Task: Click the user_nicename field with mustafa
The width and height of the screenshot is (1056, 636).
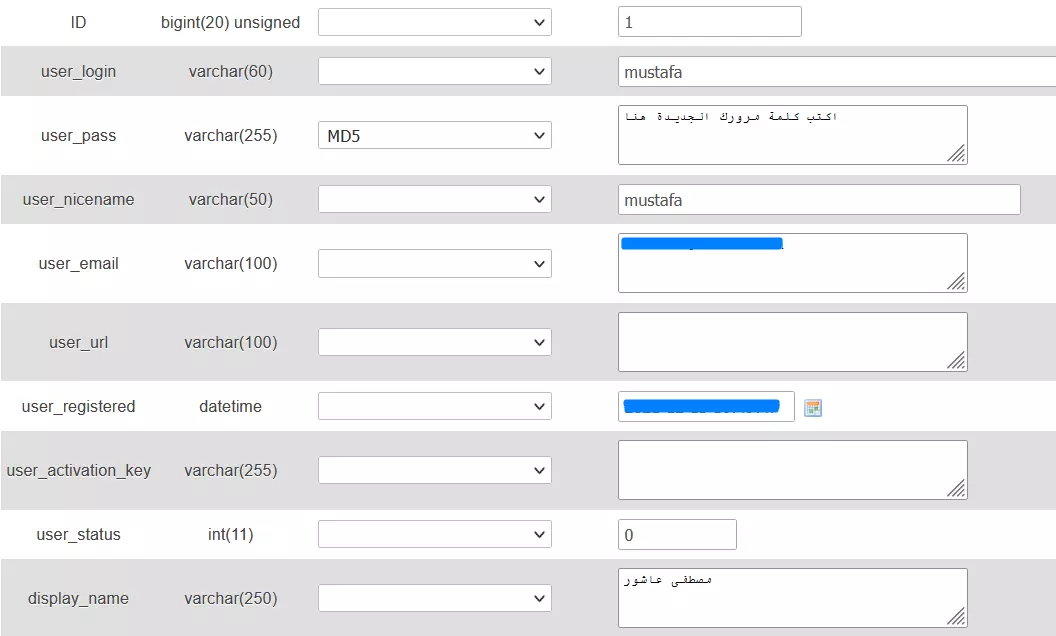Action: [819, 199]
